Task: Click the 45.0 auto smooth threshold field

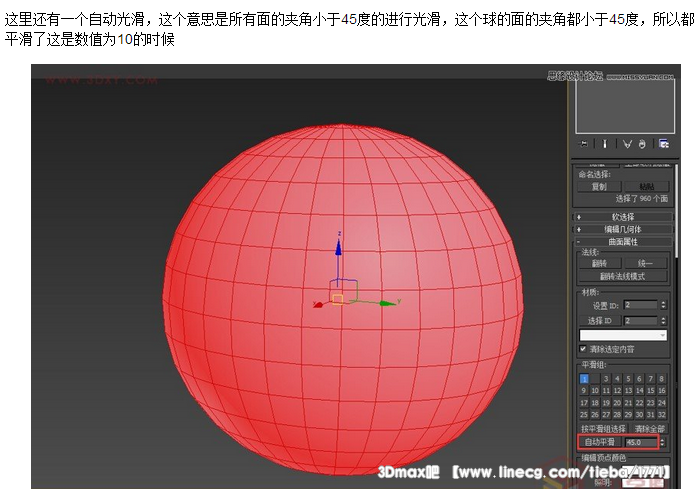Action: (x=640, y=442)
